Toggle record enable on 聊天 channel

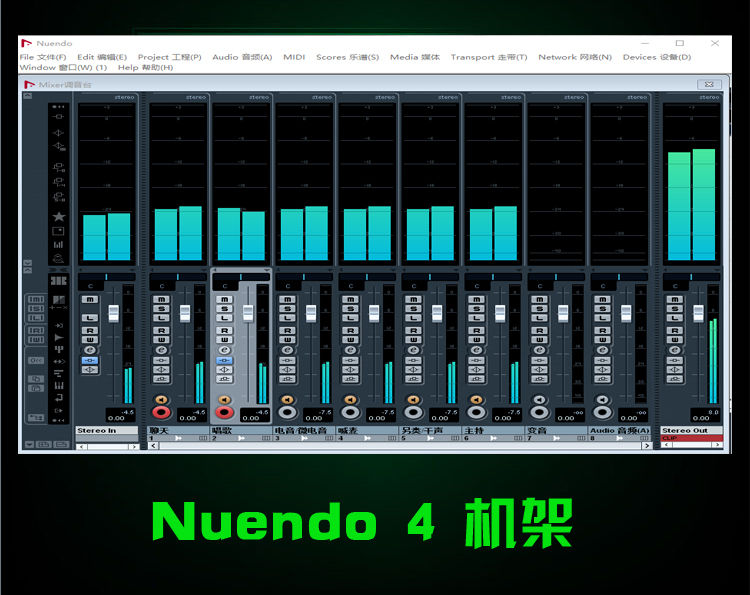tap(161, 412)
